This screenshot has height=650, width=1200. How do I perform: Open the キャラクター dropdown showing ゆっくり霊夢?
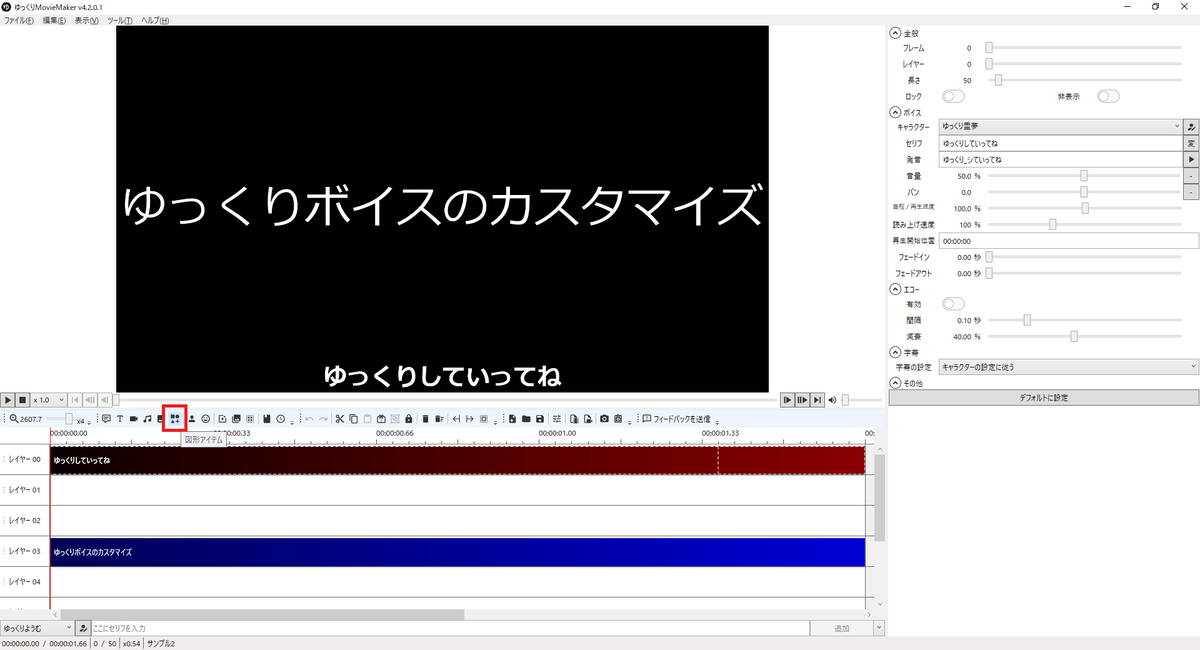click(x=1061, y=128)
